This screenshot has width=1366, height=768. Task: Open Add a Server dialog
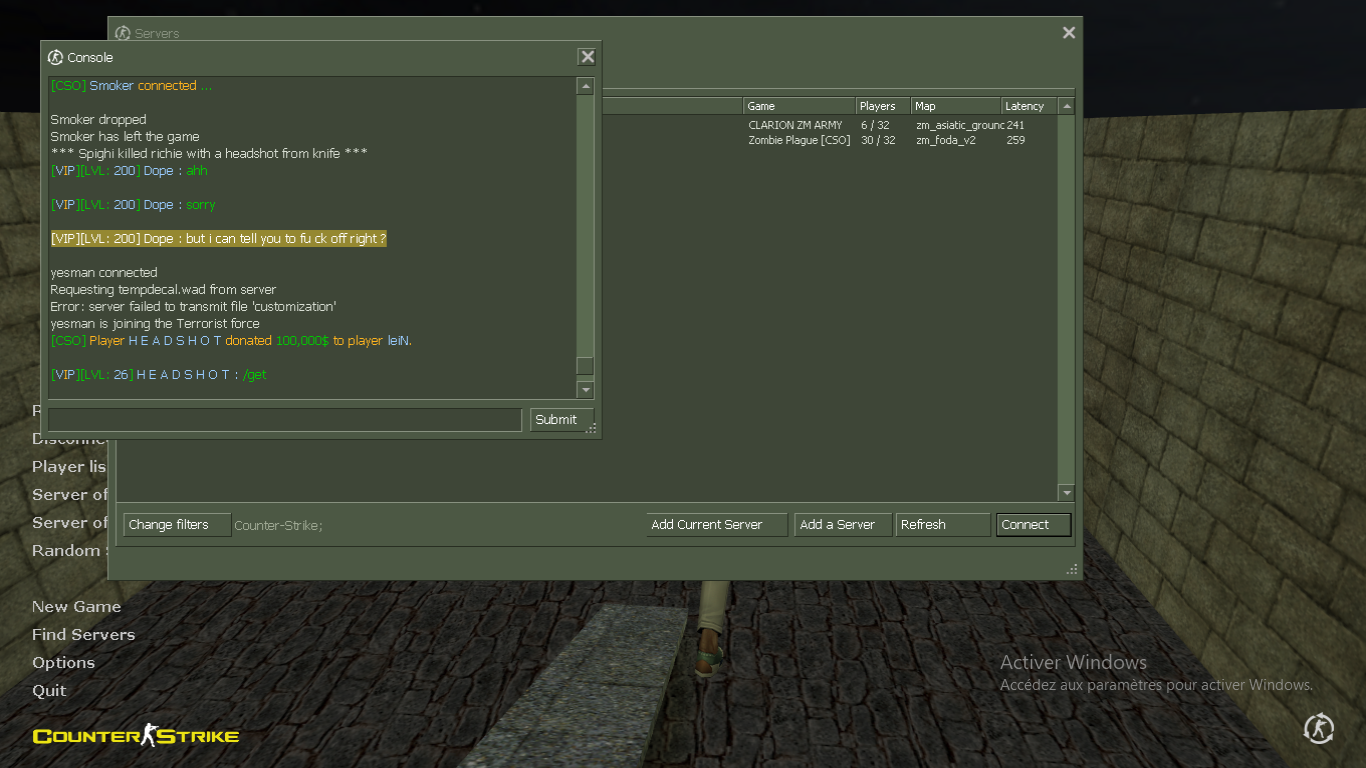[842, 525]
